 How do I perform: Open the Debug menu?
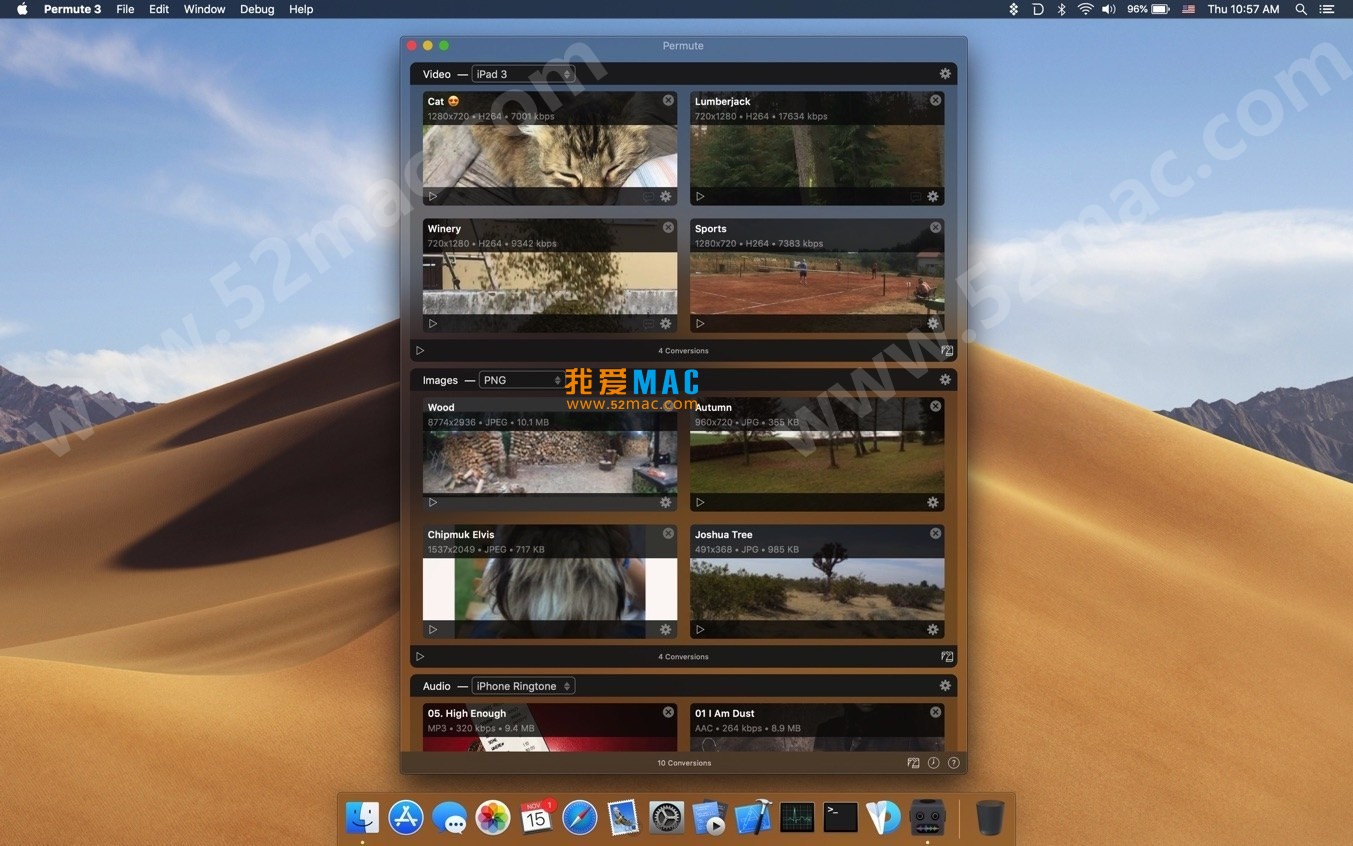point(256,9)
